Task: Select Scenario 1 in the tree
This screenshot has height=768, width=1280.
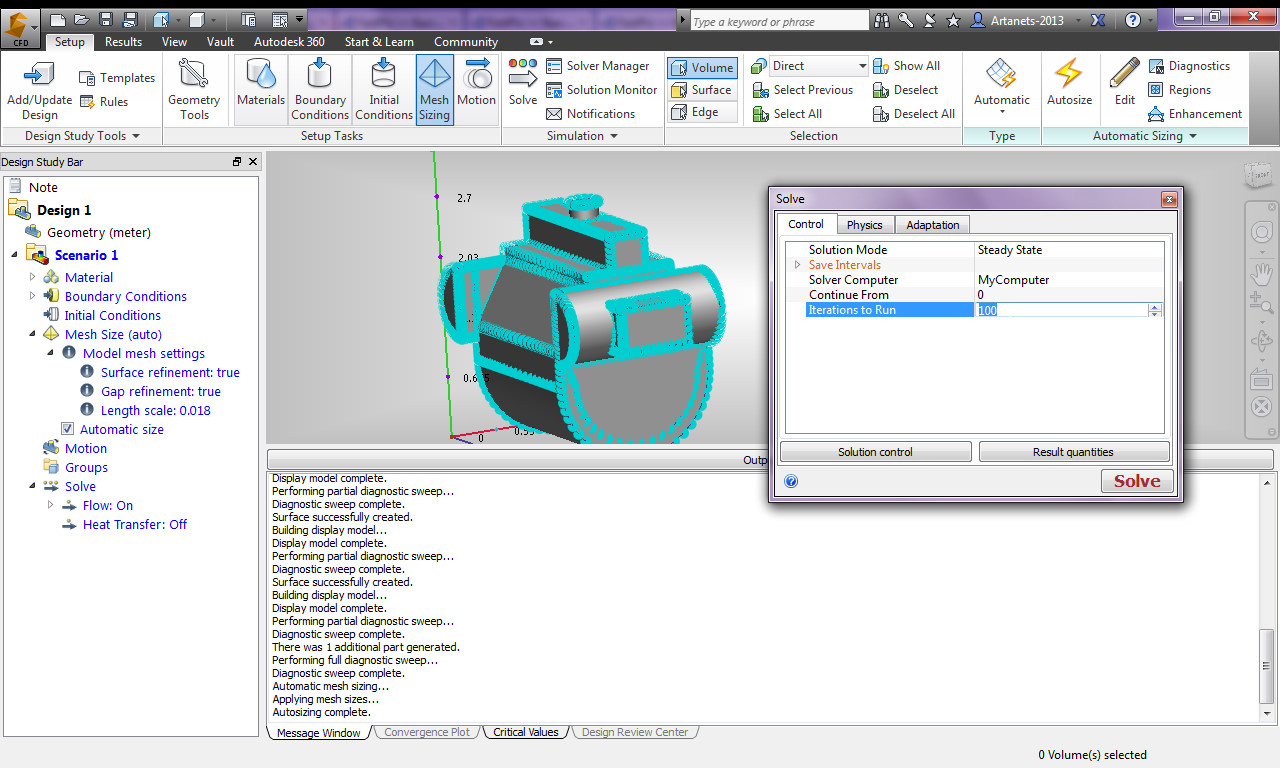Action: point(86,255)
